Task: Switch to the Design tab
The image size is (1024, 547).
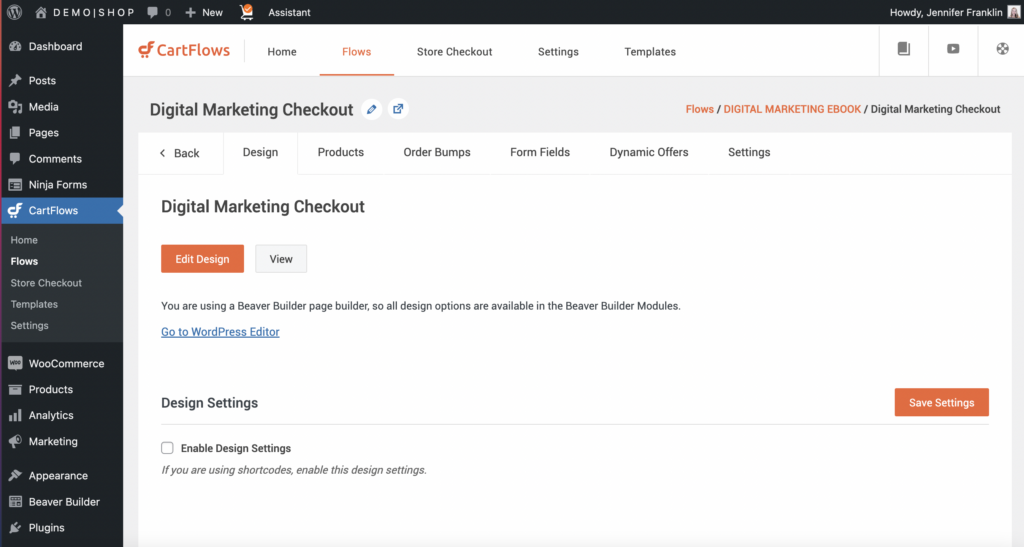Action: point(261,153)
